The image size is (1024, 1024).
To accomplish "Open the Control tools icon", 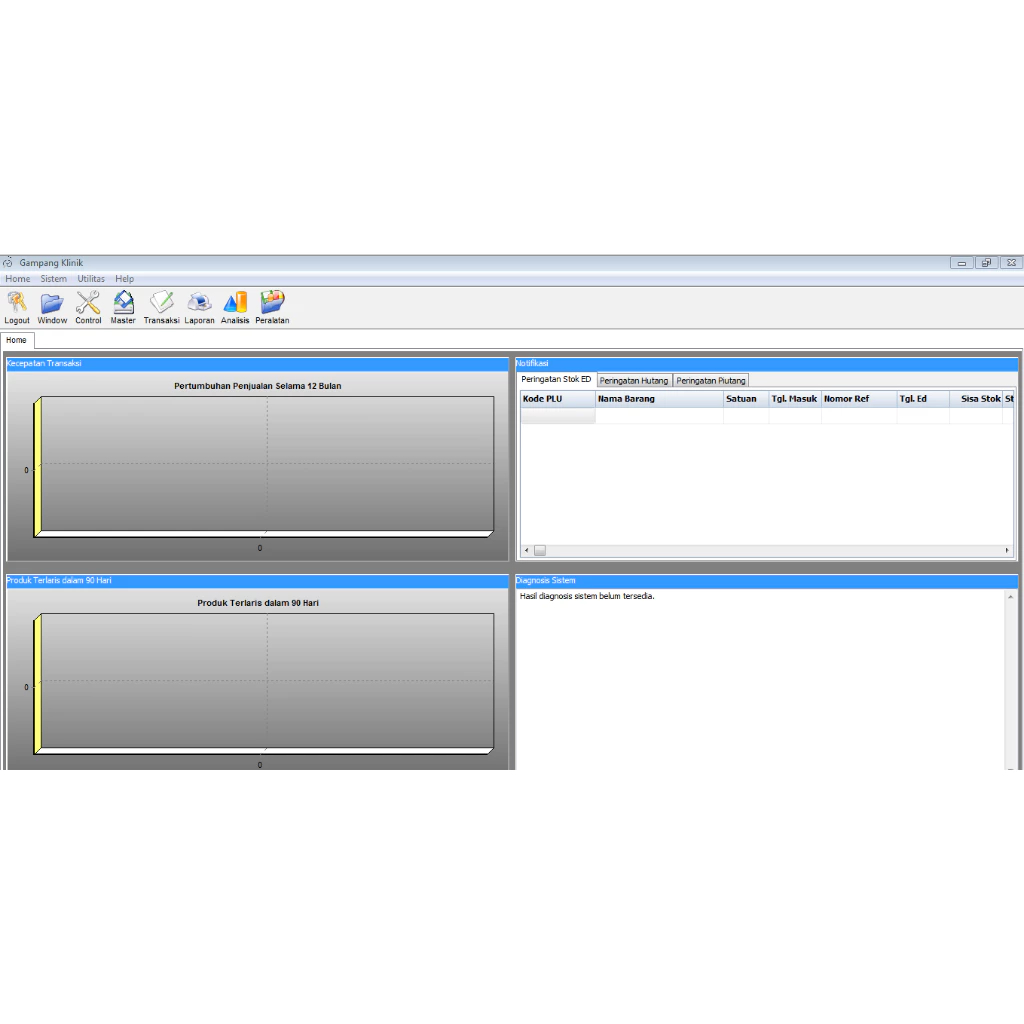I will 88,303.
